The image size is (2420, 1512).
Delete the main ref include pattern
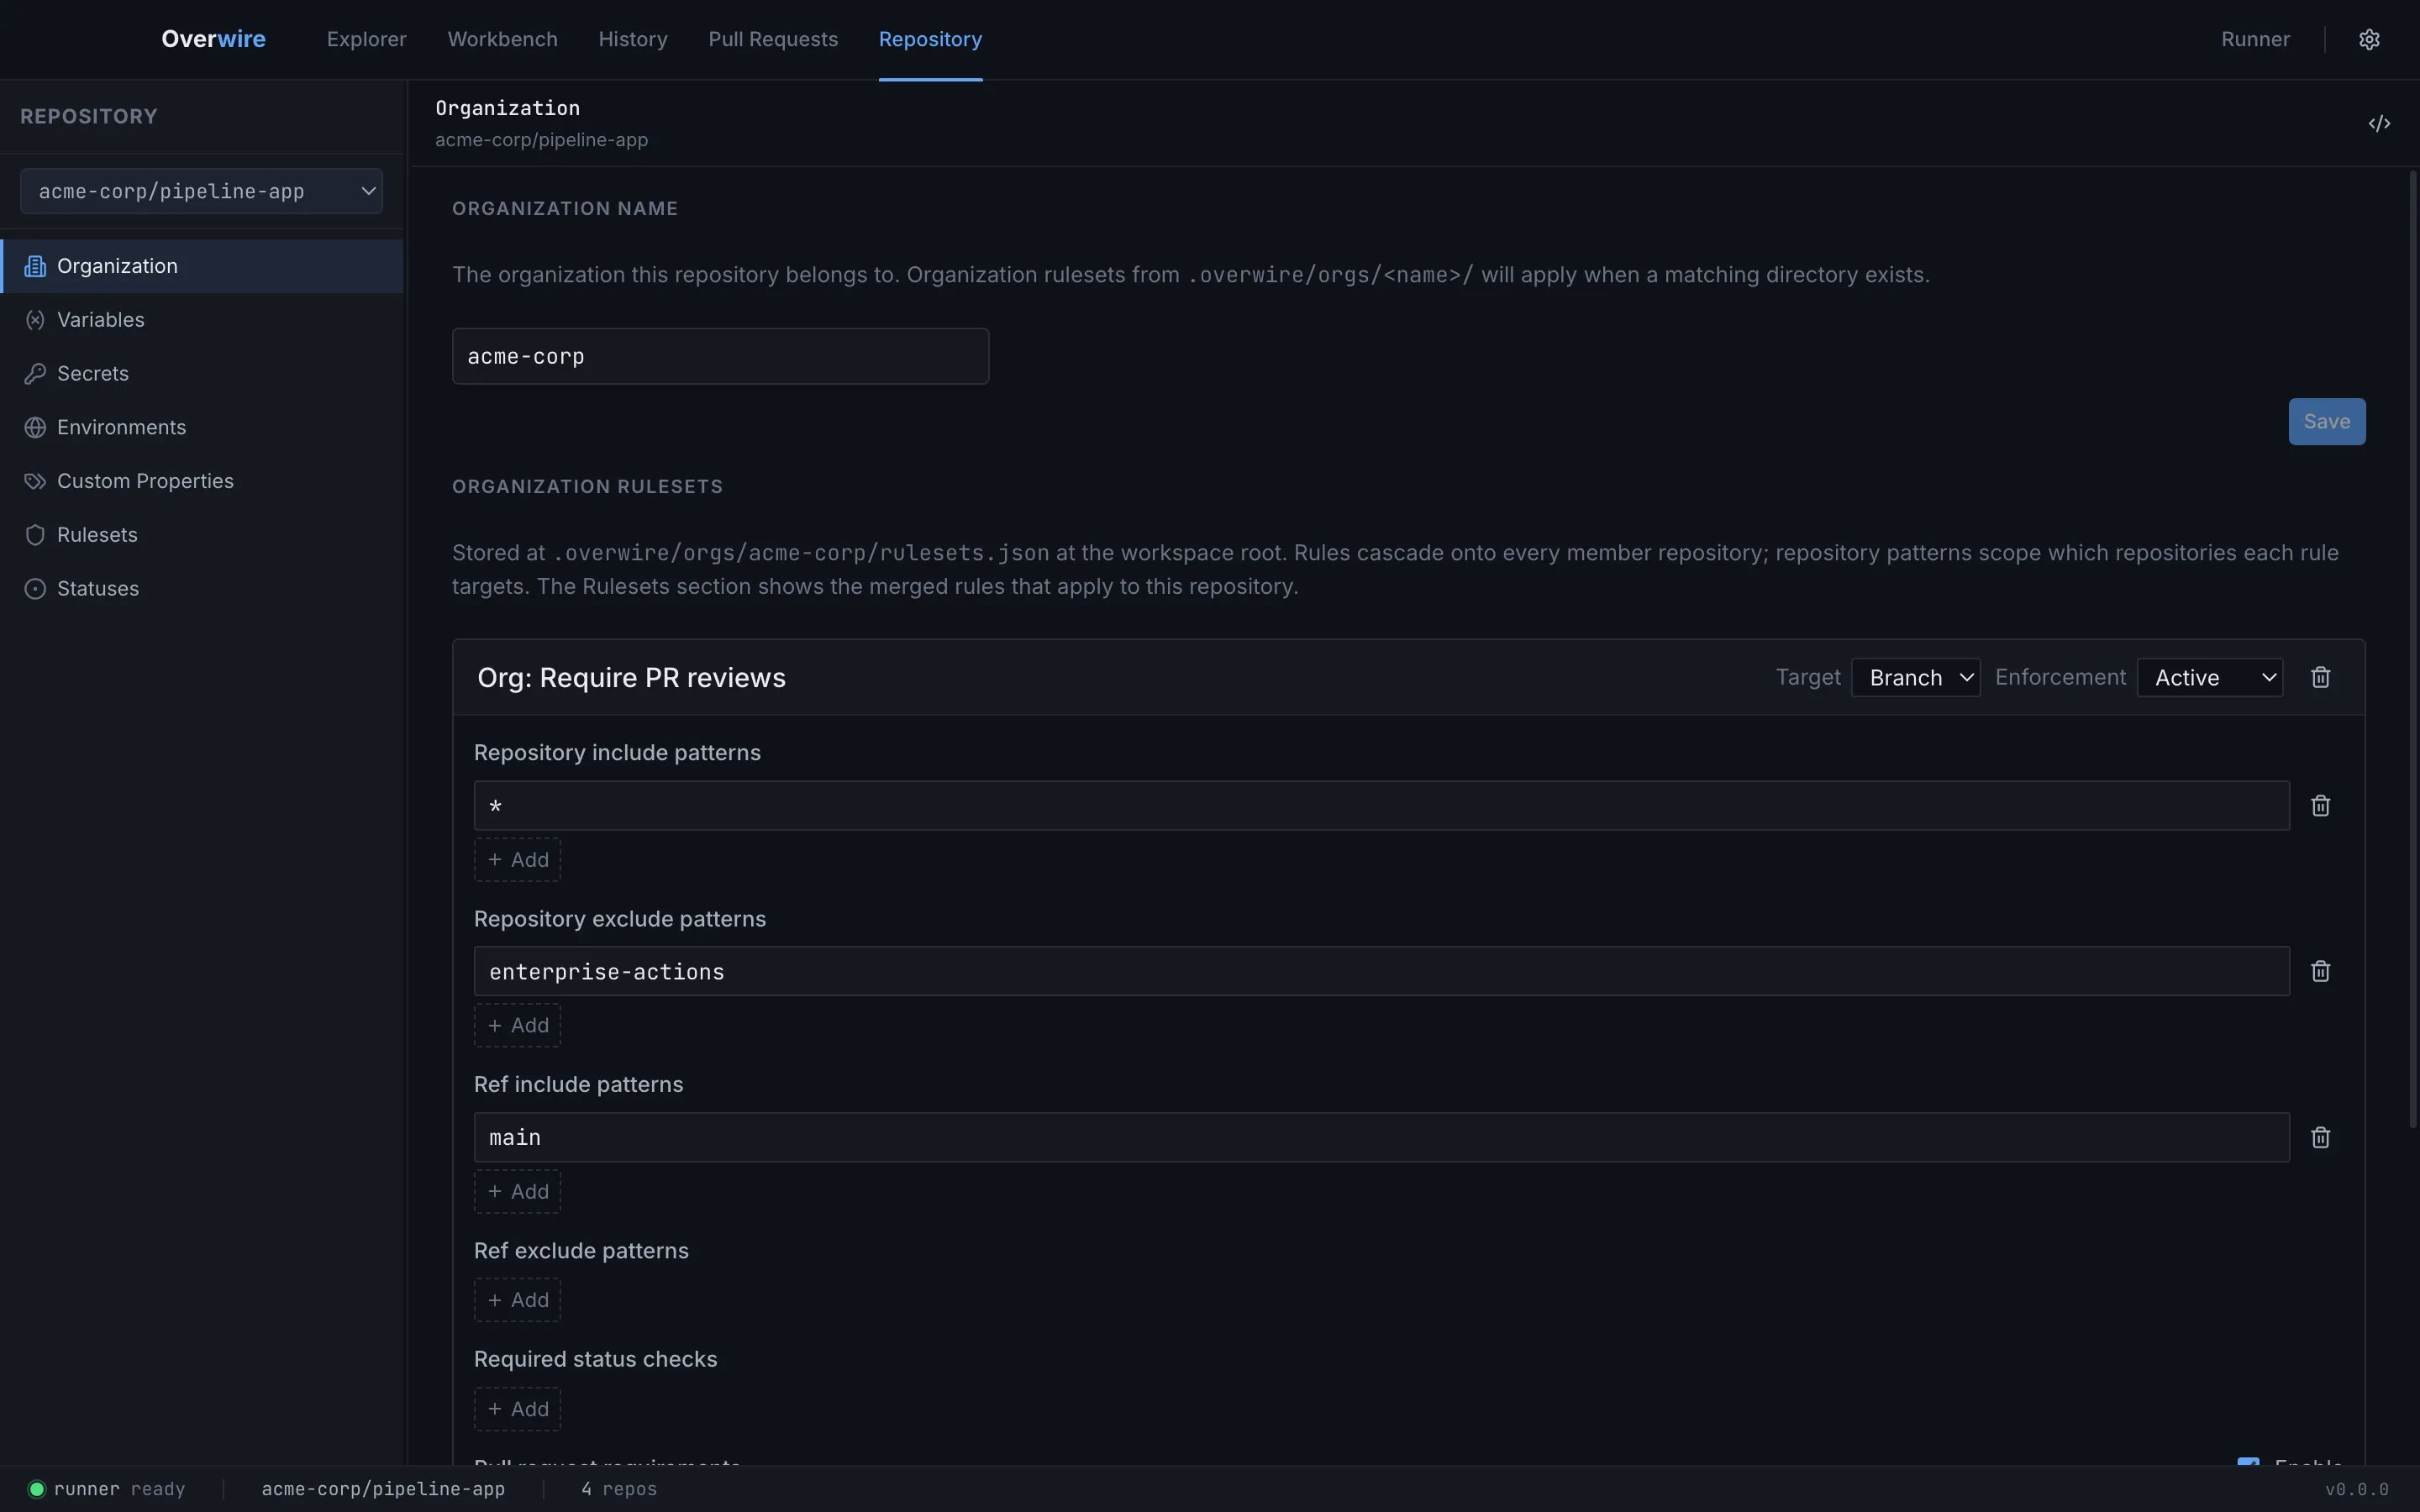pos(2321,1137)
